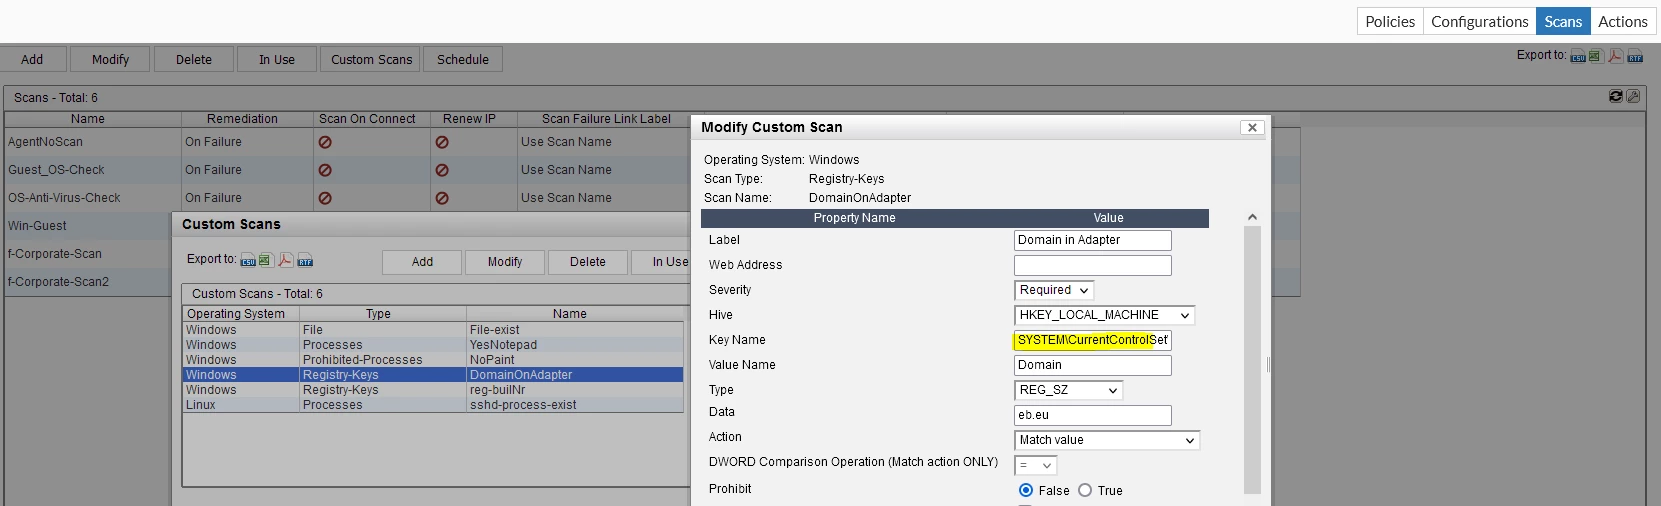Click the vertical scrollbar in Modify Custom Scan
1661x506 pixels.
(1252, 360)
